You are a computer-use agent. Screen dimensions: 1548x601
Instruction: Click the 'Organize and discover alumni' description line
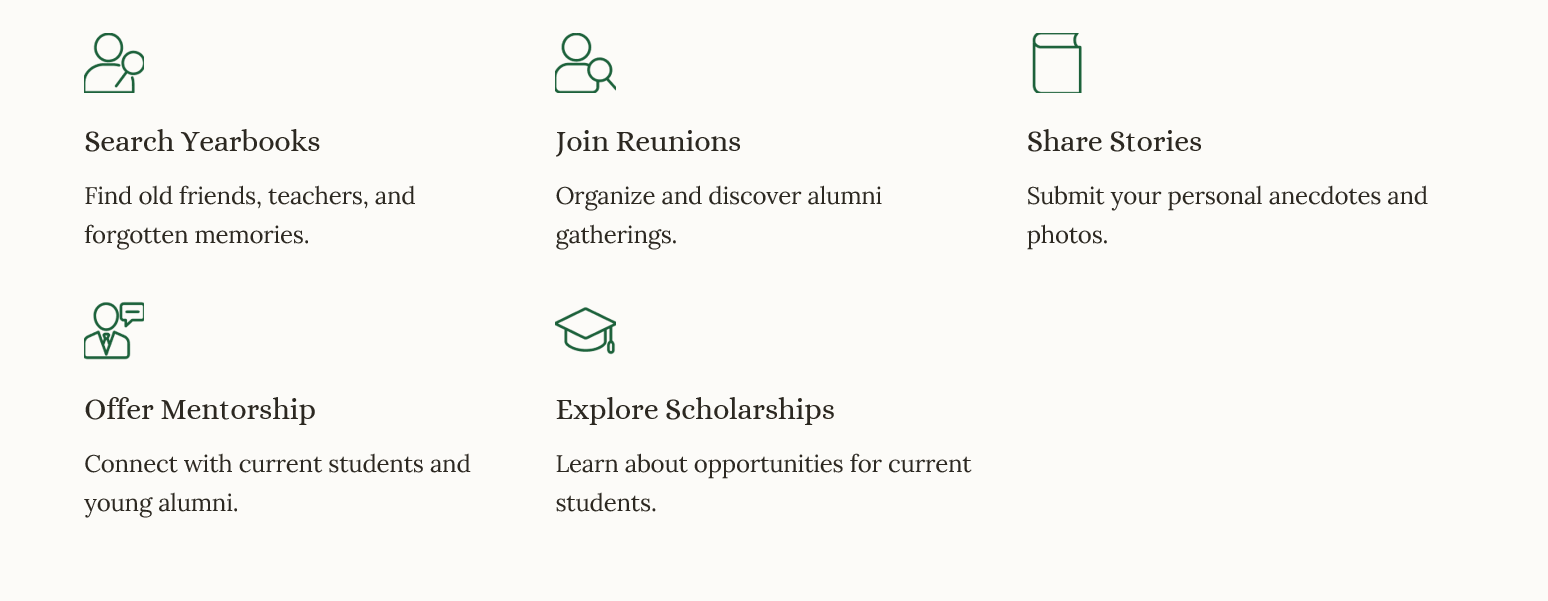coord(718,196)
